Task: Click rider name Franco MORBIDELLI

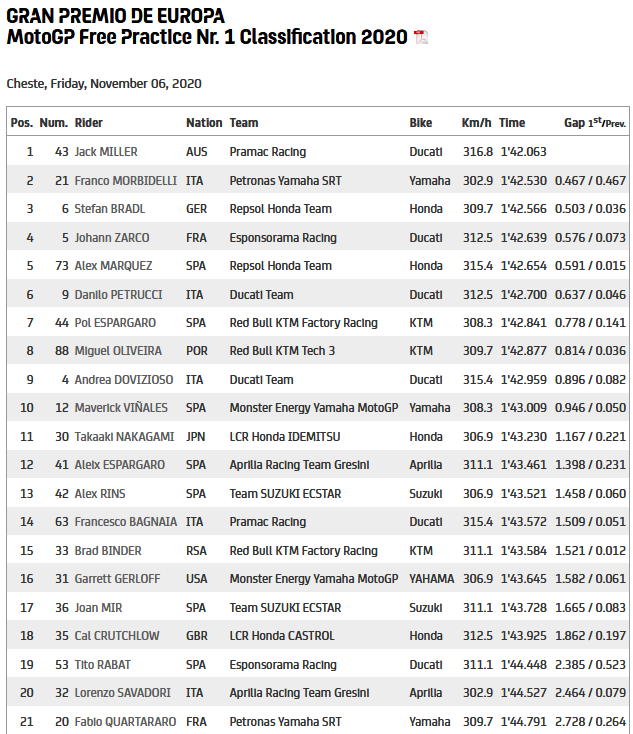Action: point(126,181)
